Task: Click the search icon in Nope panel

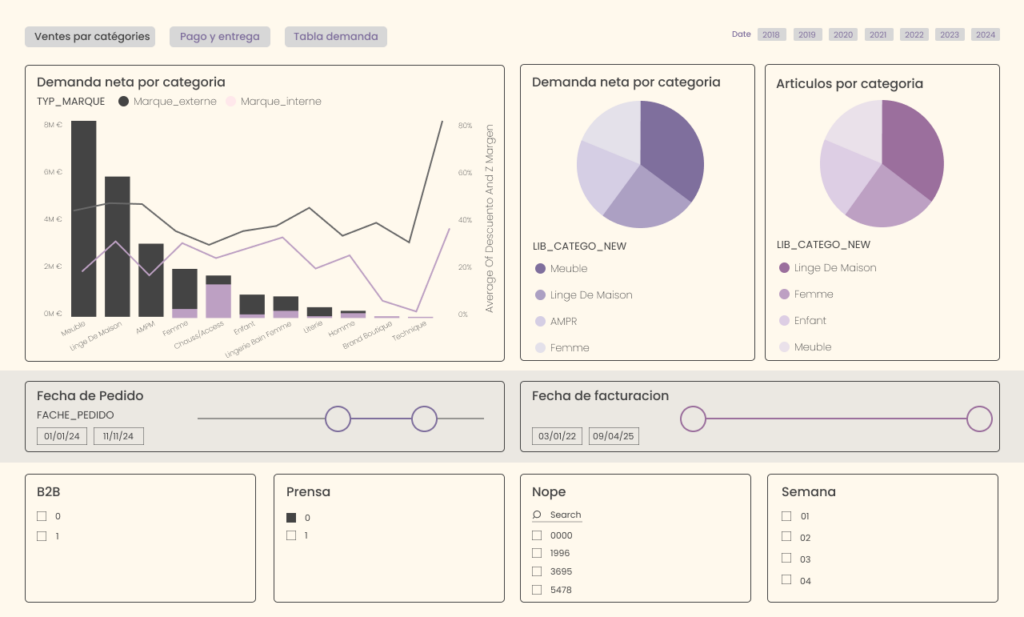Action: [537, 515]
